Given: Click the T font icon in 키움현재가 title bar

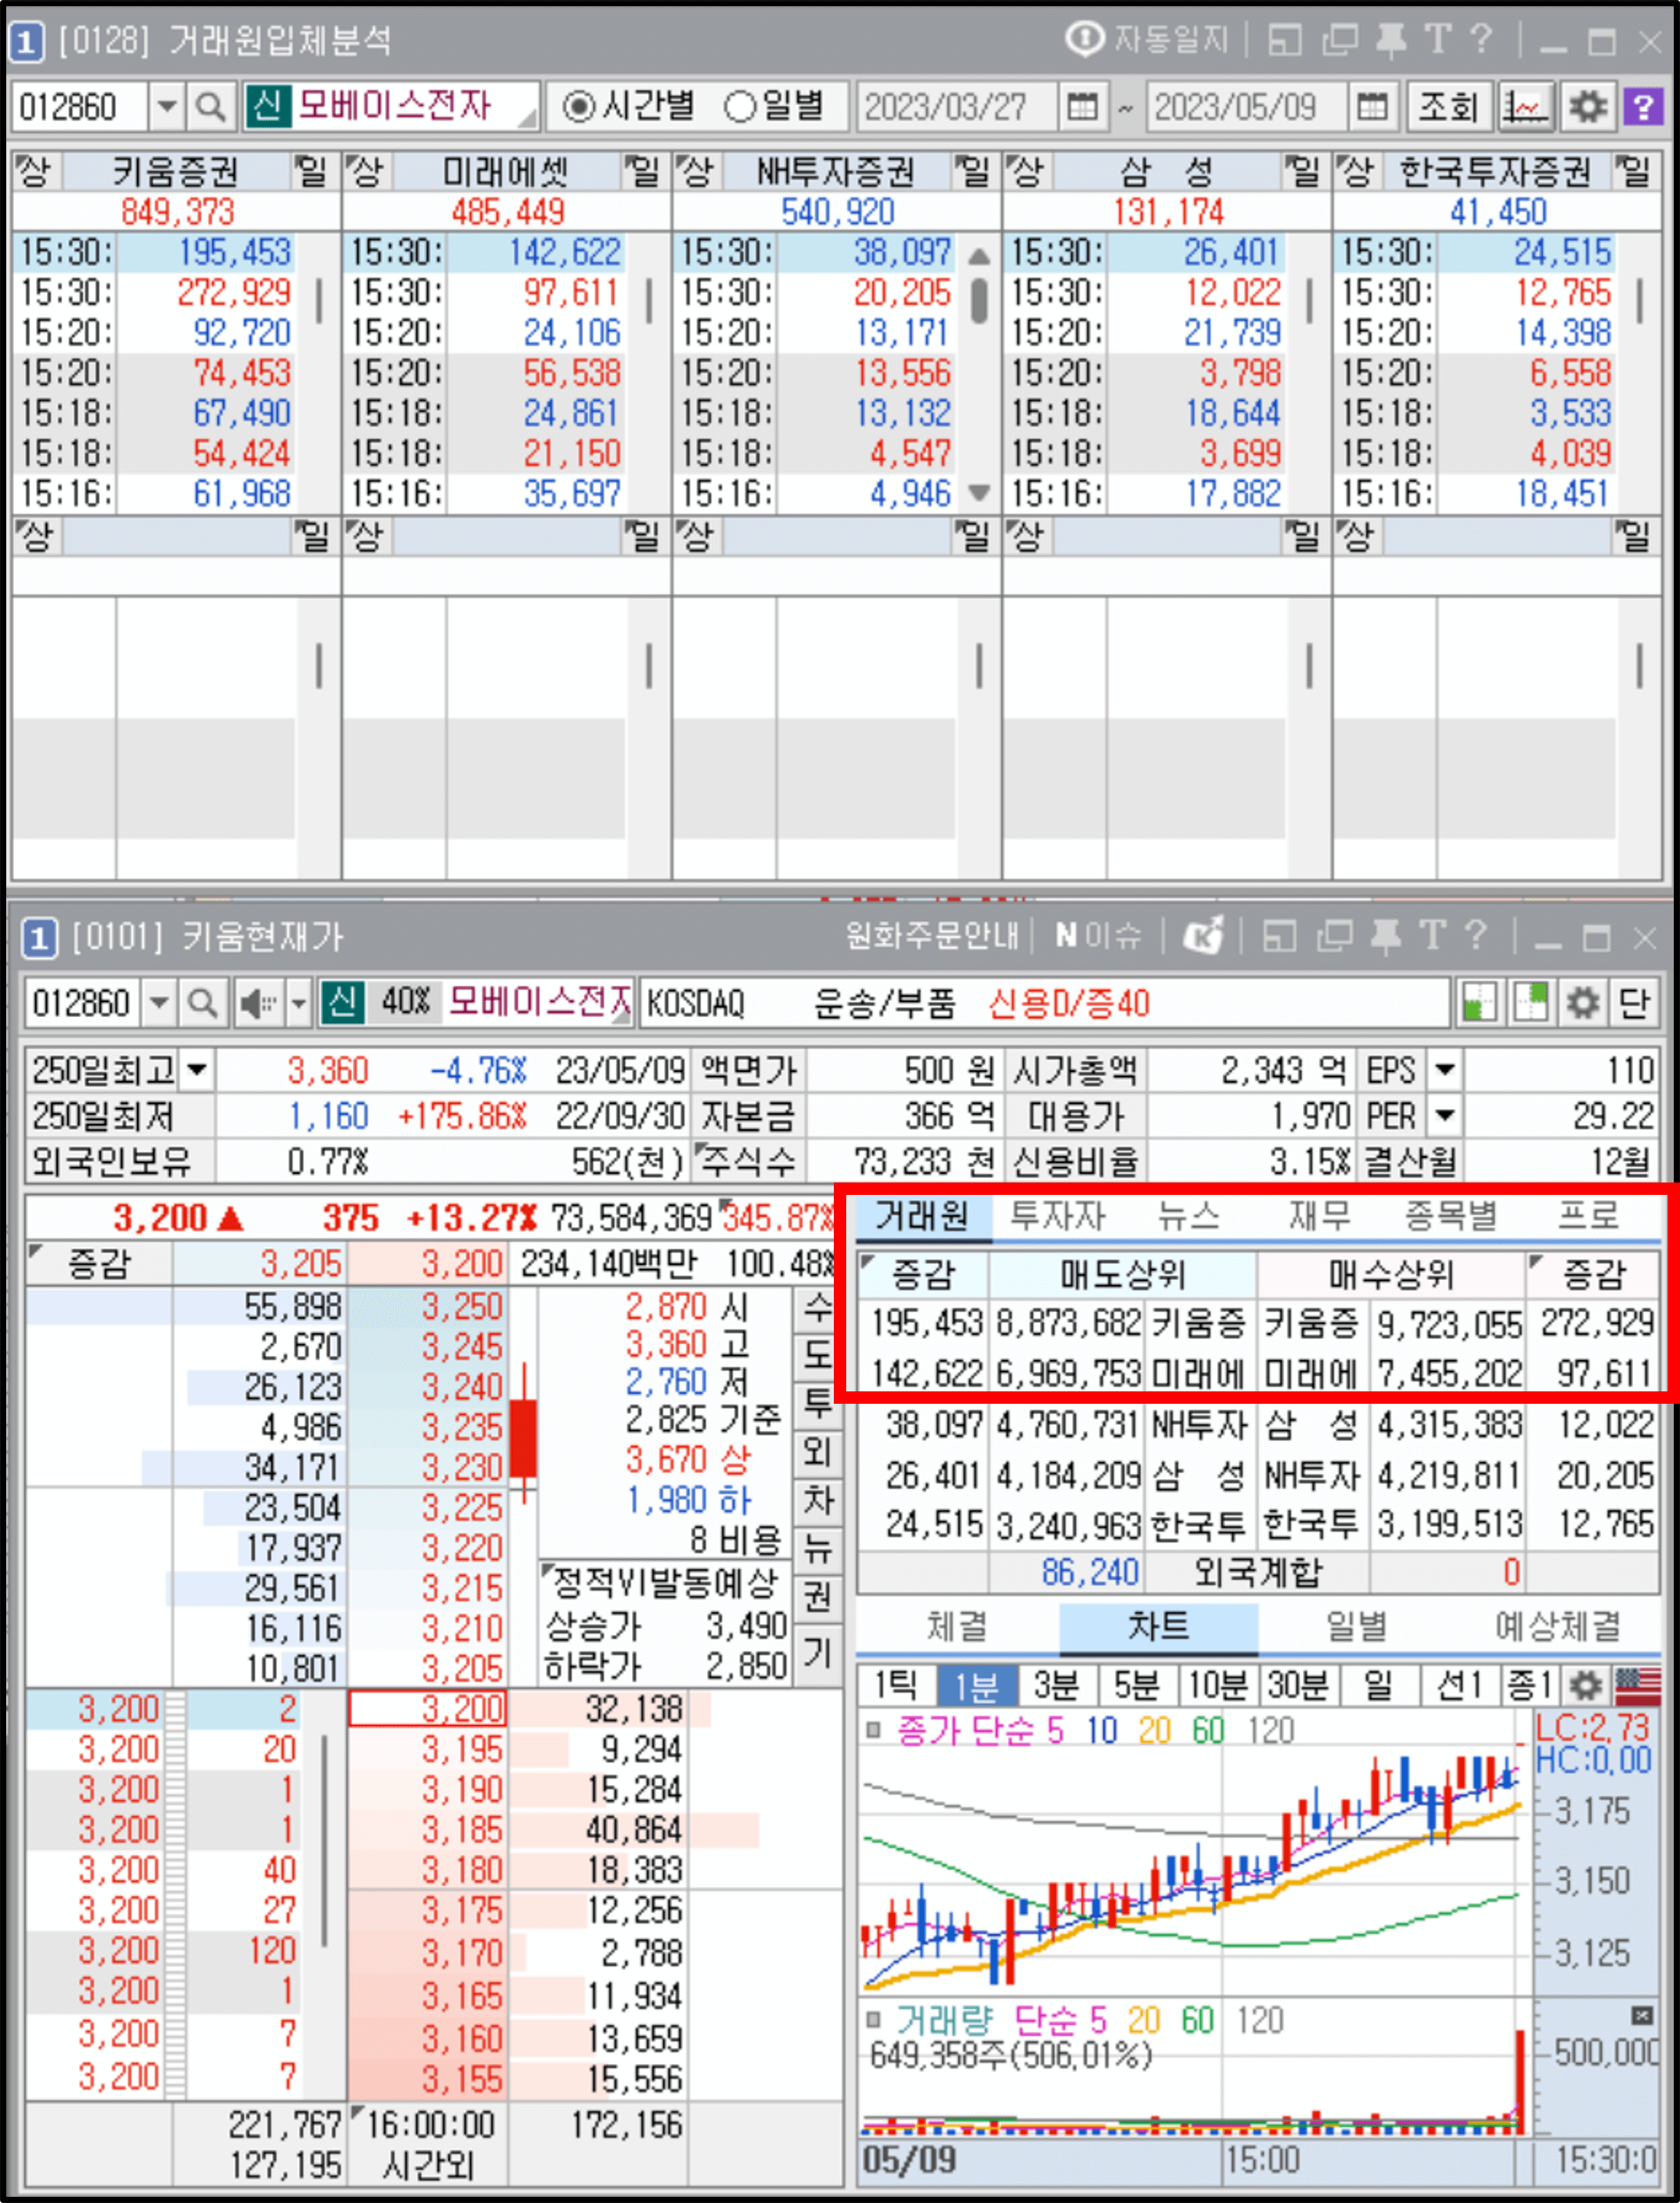Looking at the screenshot, I should [x=1432, y=937].
